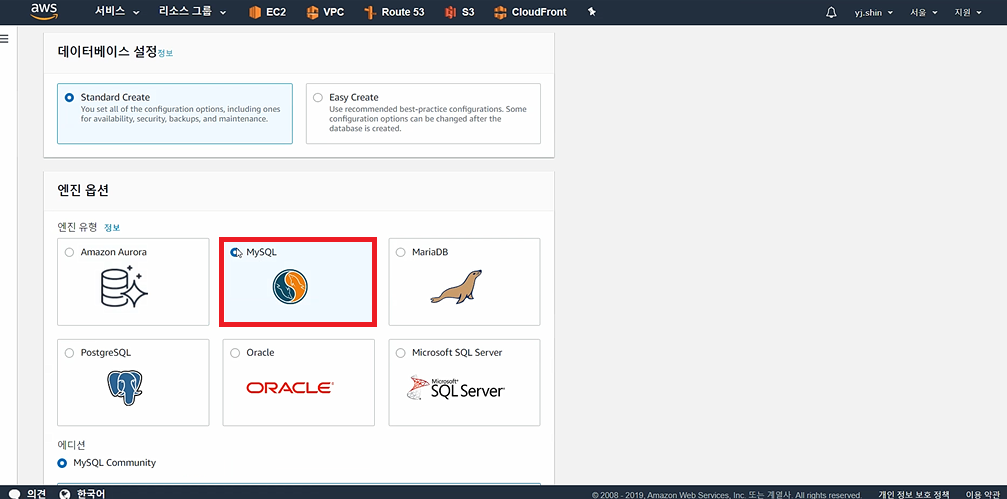The height and width of the screenshot is (499, 1007).
Task: Open the hamburger side menu
Action: pyautogui.click(x=4, y=39)
